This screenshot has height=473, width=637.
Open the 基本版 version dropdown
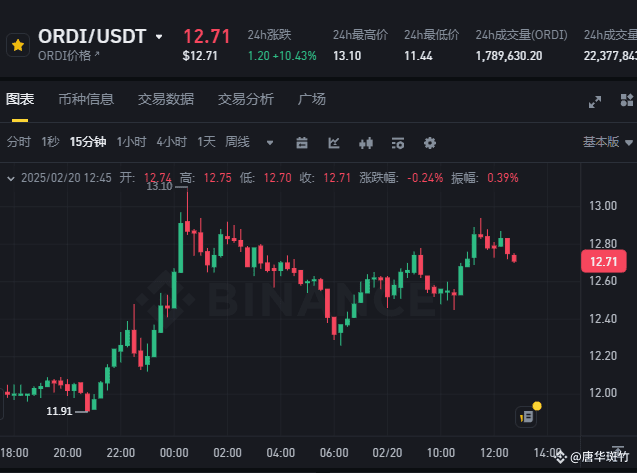tap(607, 142)
